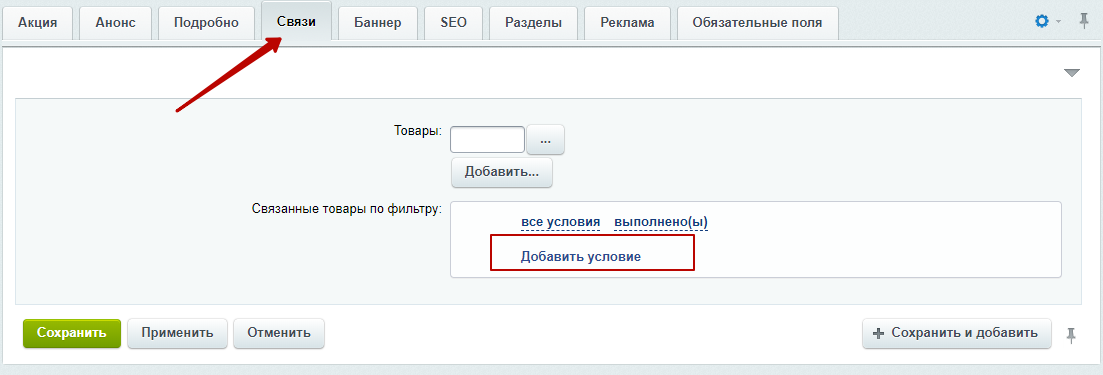The height and width of the screenshot is (375, 1103).
Task: Click the Отменить button
Action: [x=279, y=333]
